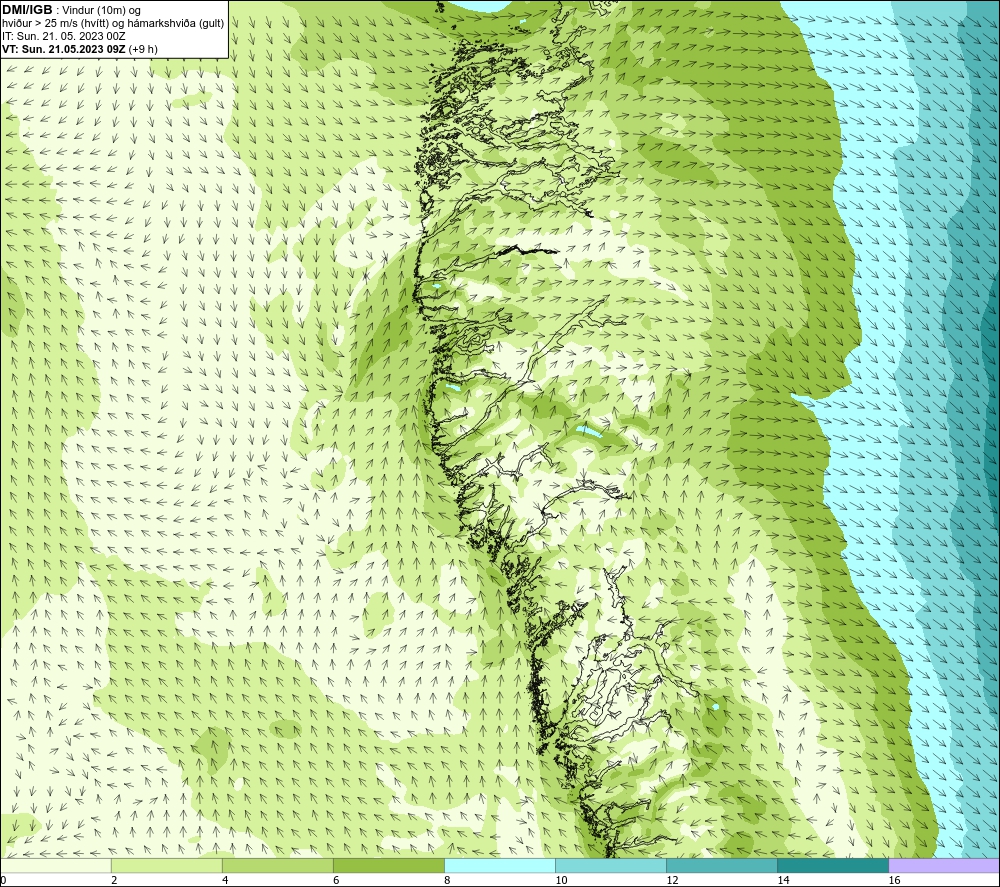The width and height of the screenshot is (1000, 887).
Task: Click the 14–16 m/s dark teal swatch
Action: point(833,865)
